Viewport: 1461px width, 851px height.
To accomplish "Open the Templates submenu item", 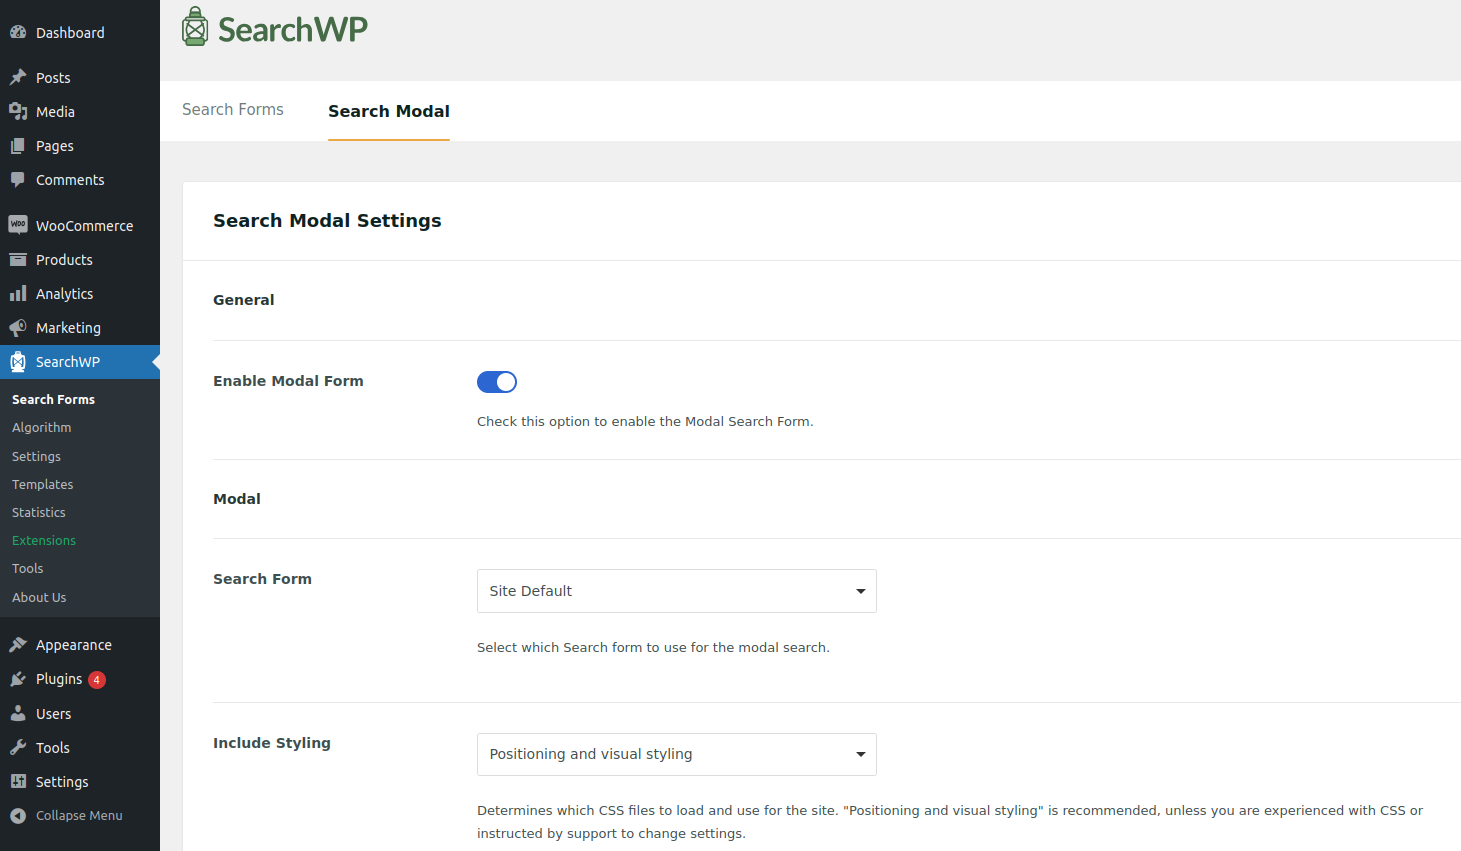I will pyautogui.click(x=43, y=485).
